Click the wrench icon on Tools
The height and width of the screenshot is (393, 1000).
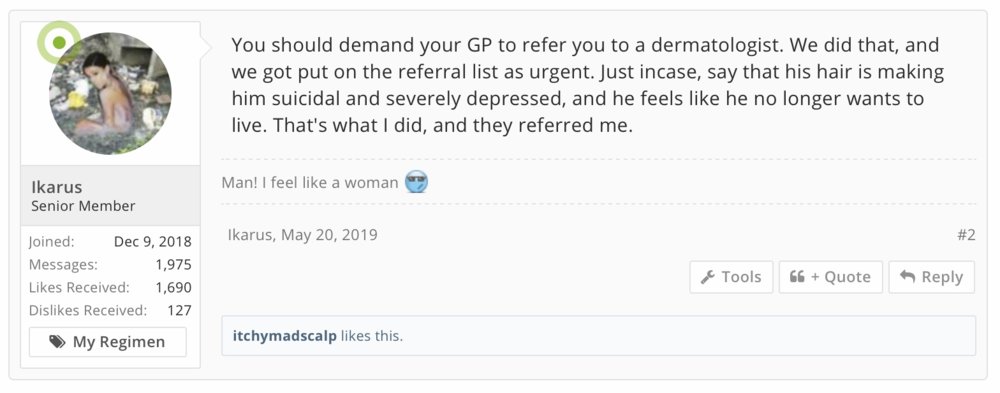pyautogui.click(x=707, y=278)
